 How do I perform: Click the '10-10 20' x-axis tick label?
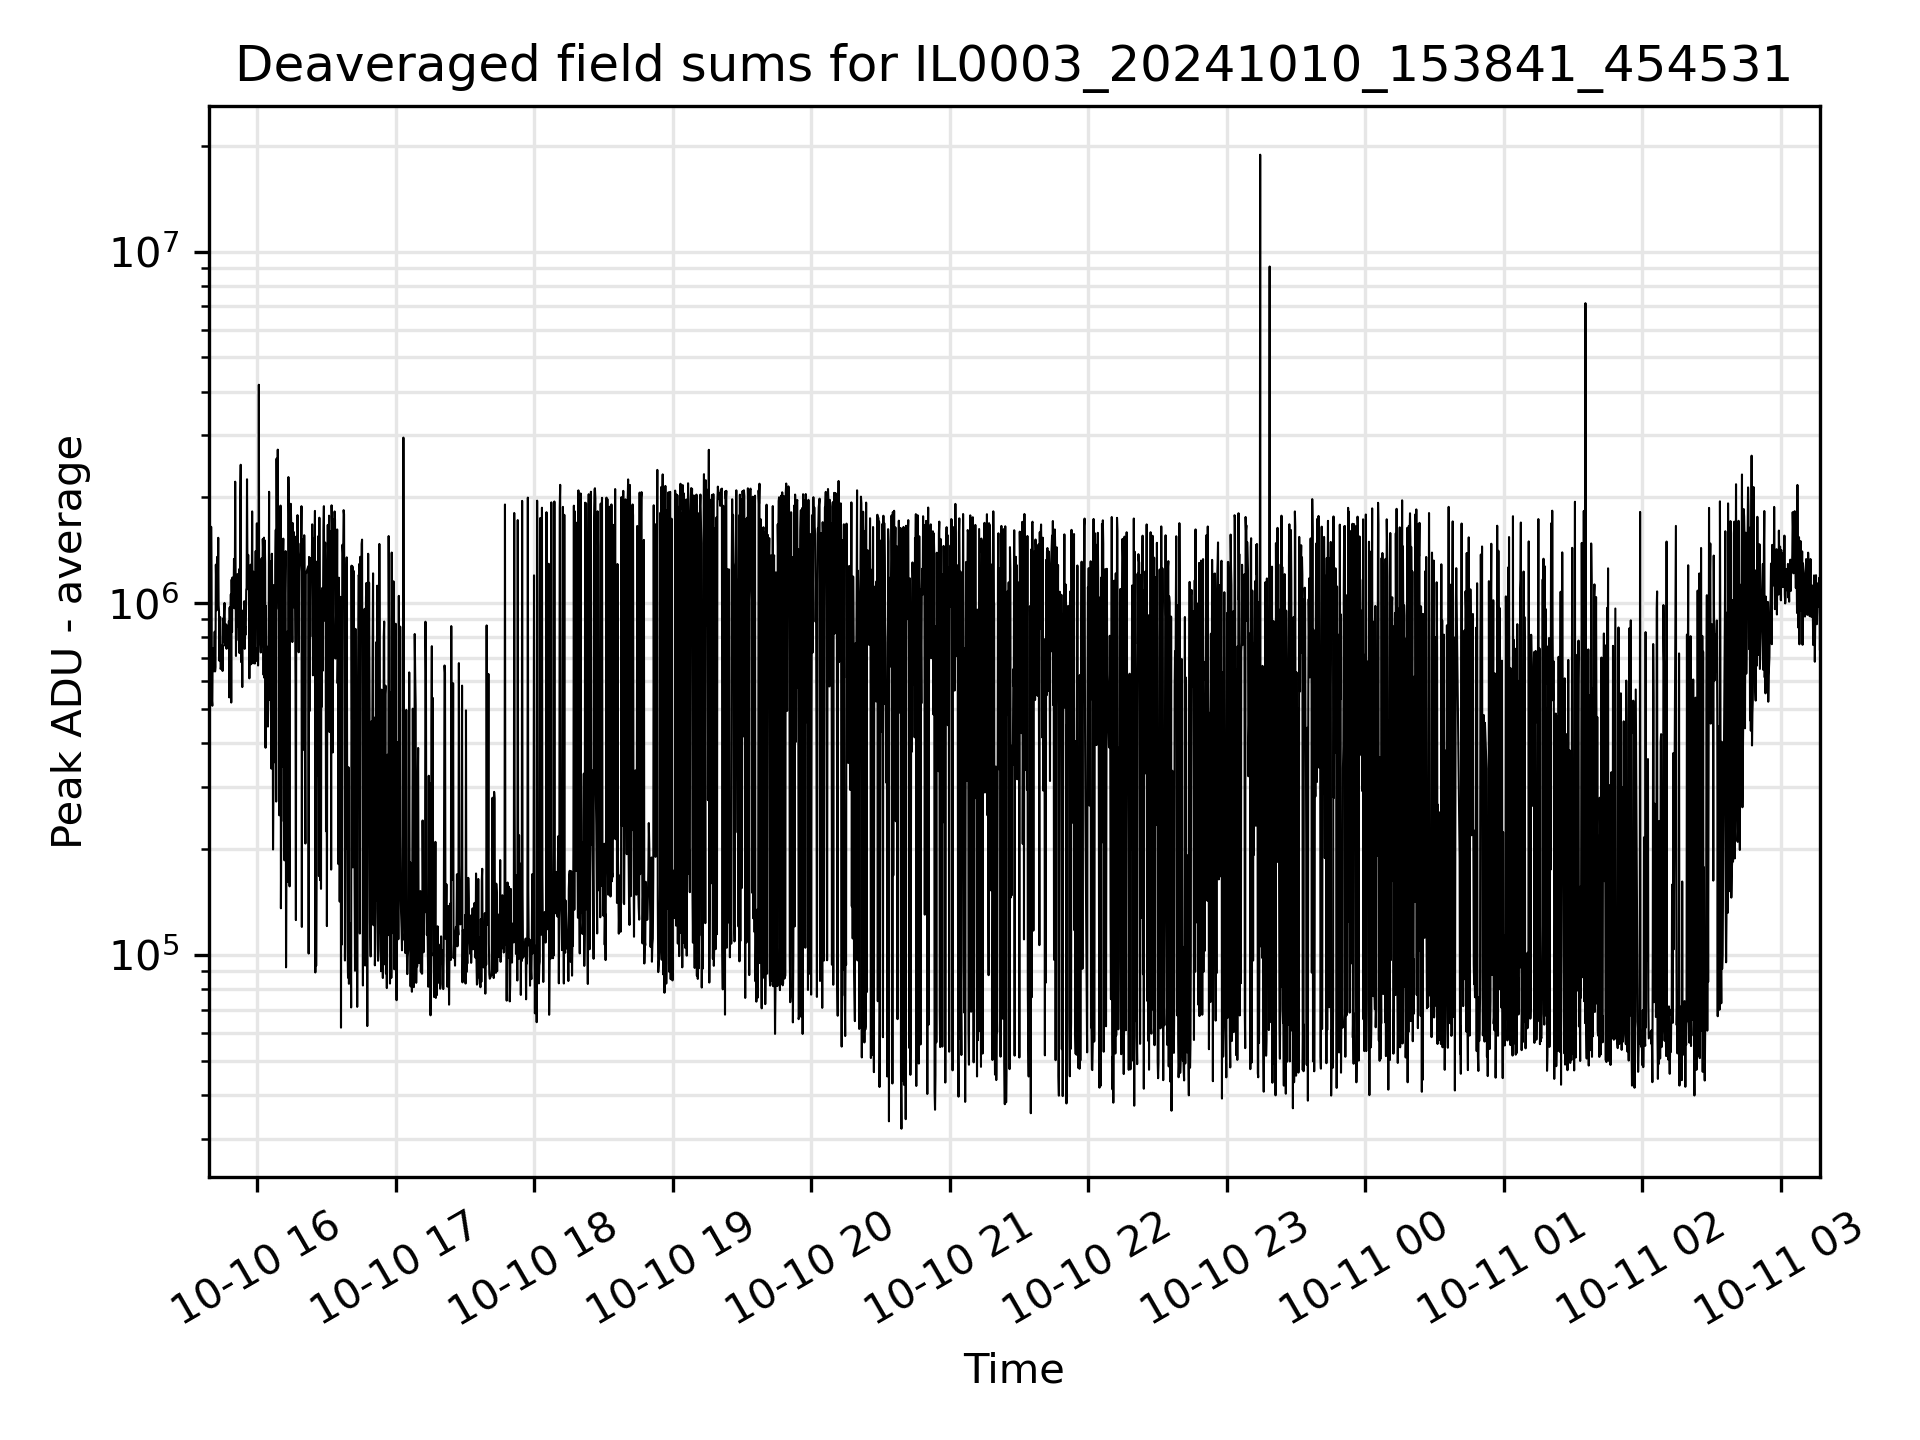[x=809, y=1270]
